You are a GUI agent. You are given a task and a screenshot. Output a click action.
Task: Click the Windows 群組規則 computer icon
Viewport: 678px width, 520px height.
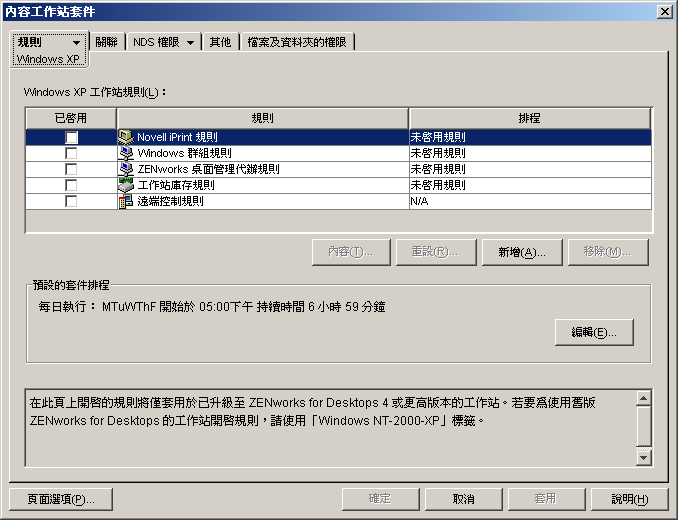[x=126, y=153]
